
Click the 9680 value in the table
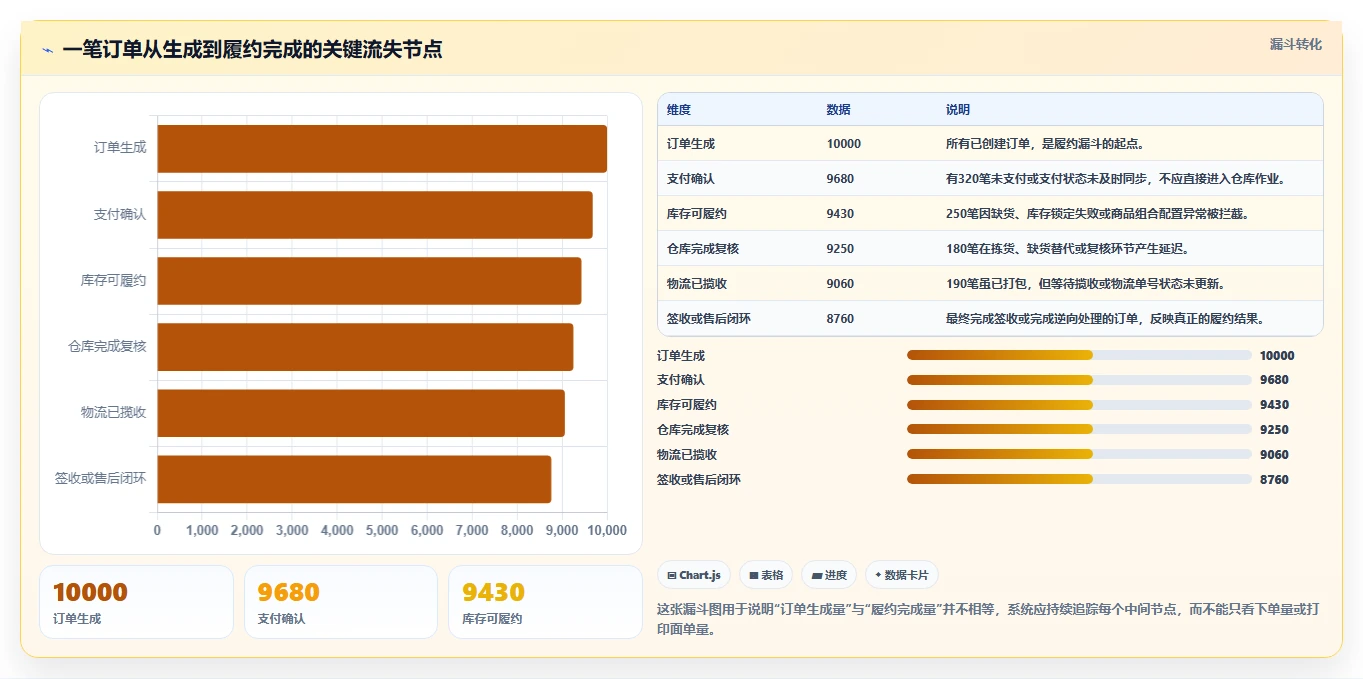coord(841,178)
